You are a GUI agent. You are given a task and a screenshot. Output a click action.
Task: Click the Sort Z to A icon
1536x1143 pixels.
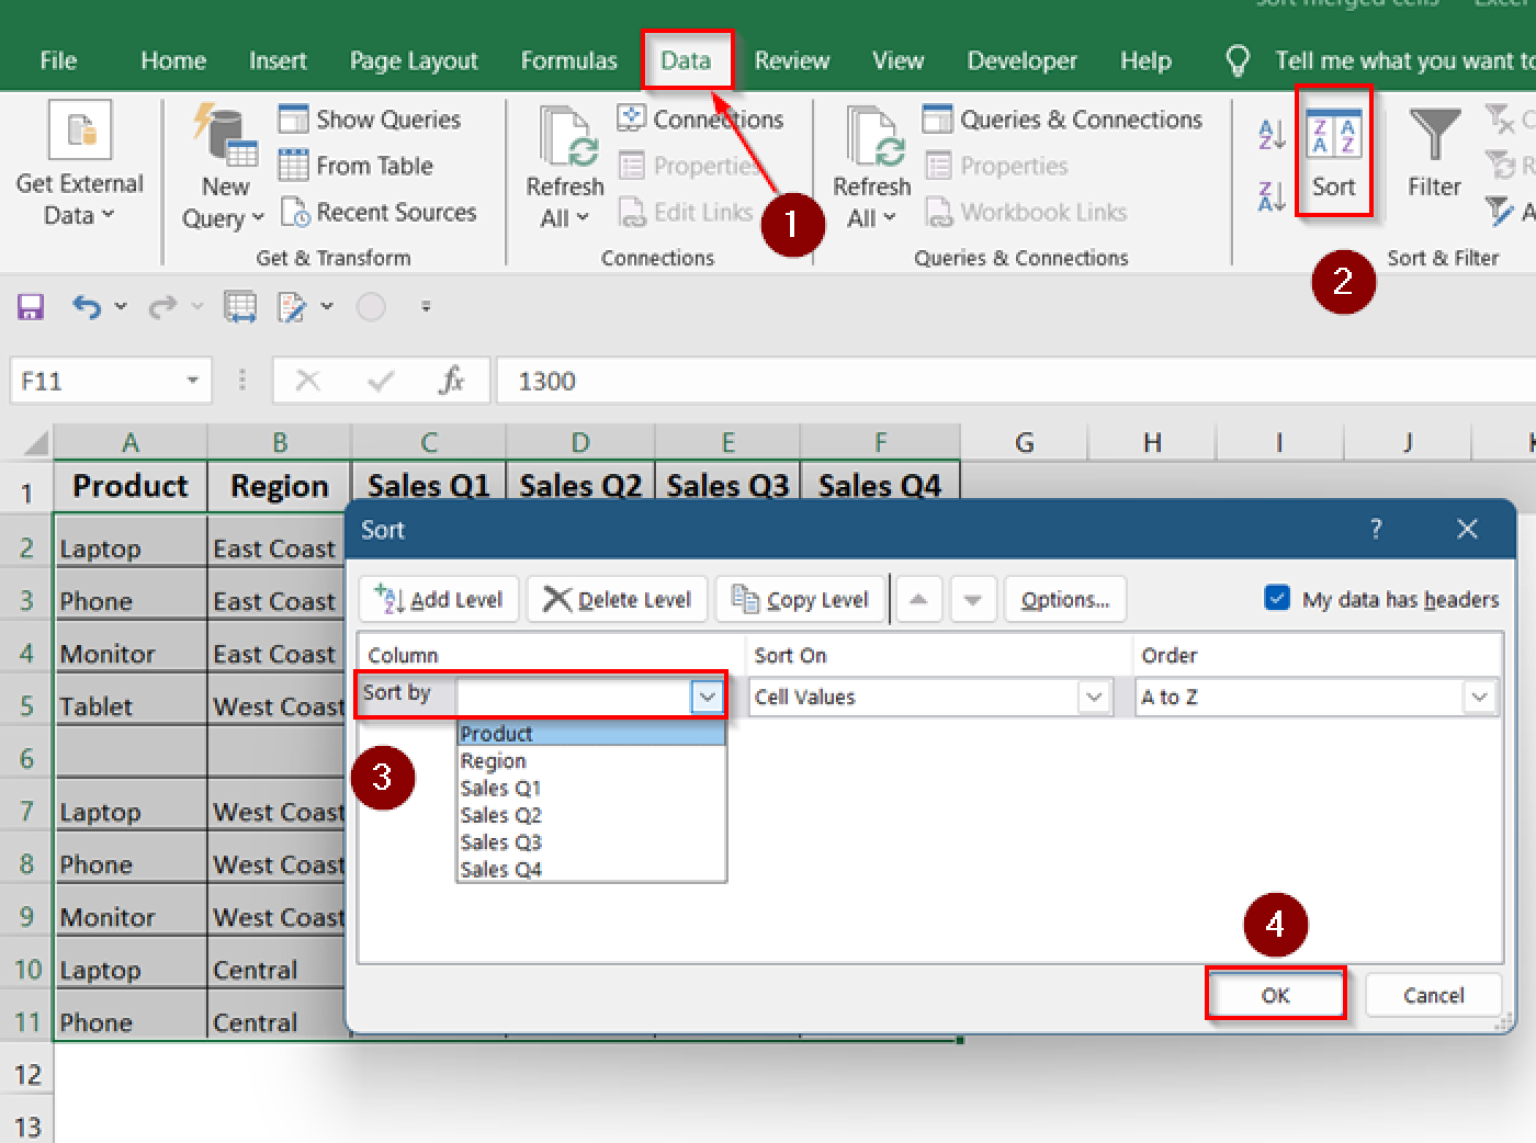pos(1268,195)
